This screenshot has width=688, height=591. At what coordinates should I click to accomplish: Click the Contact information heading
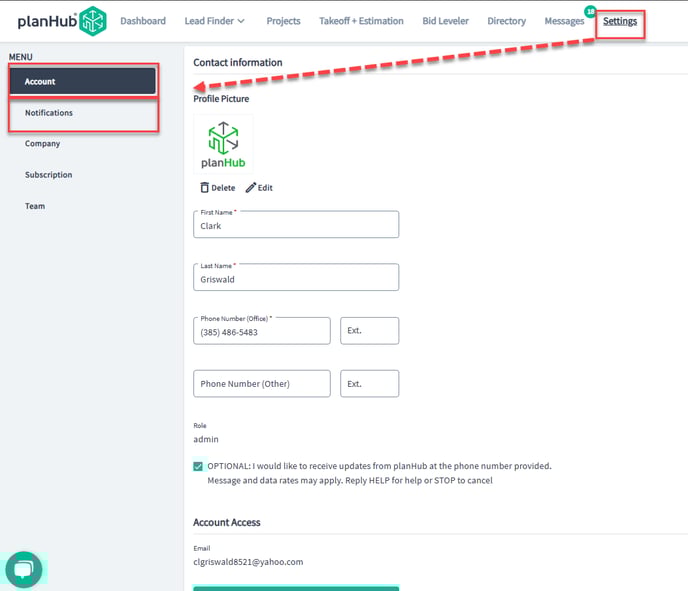(x=238, y=63)
